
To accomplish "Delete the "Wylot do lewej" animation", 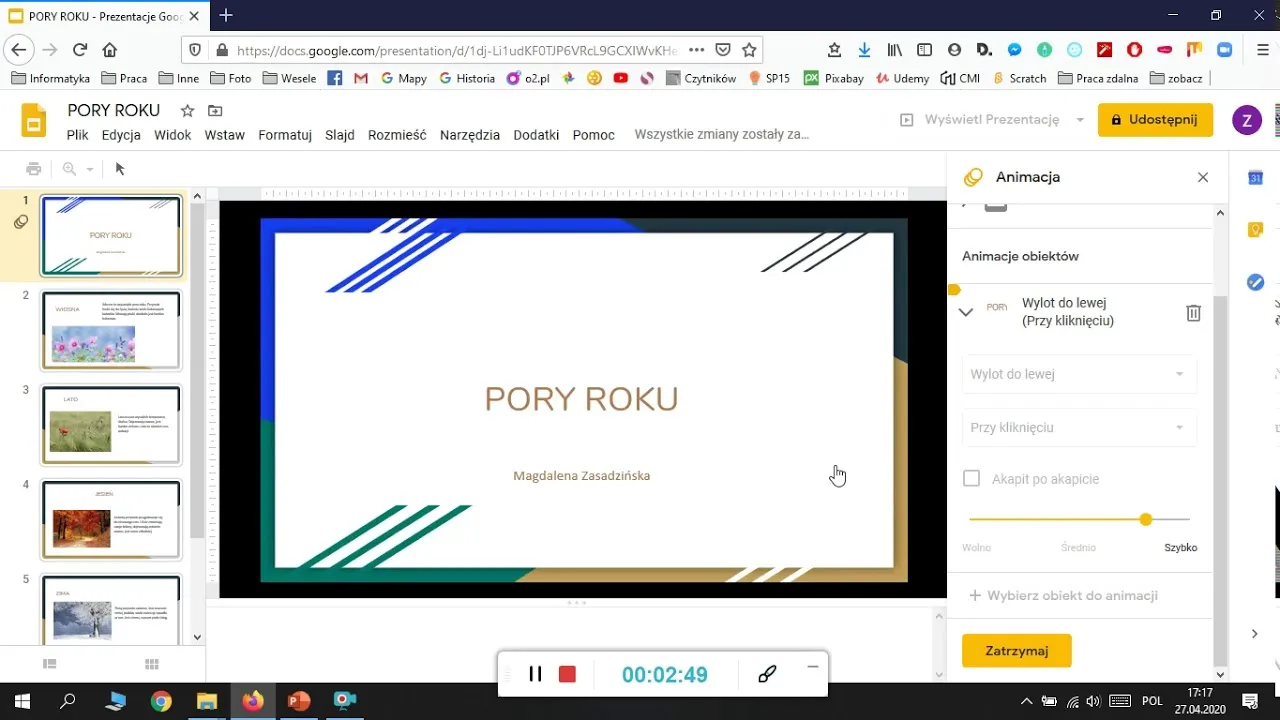I will coord(1193,312).
